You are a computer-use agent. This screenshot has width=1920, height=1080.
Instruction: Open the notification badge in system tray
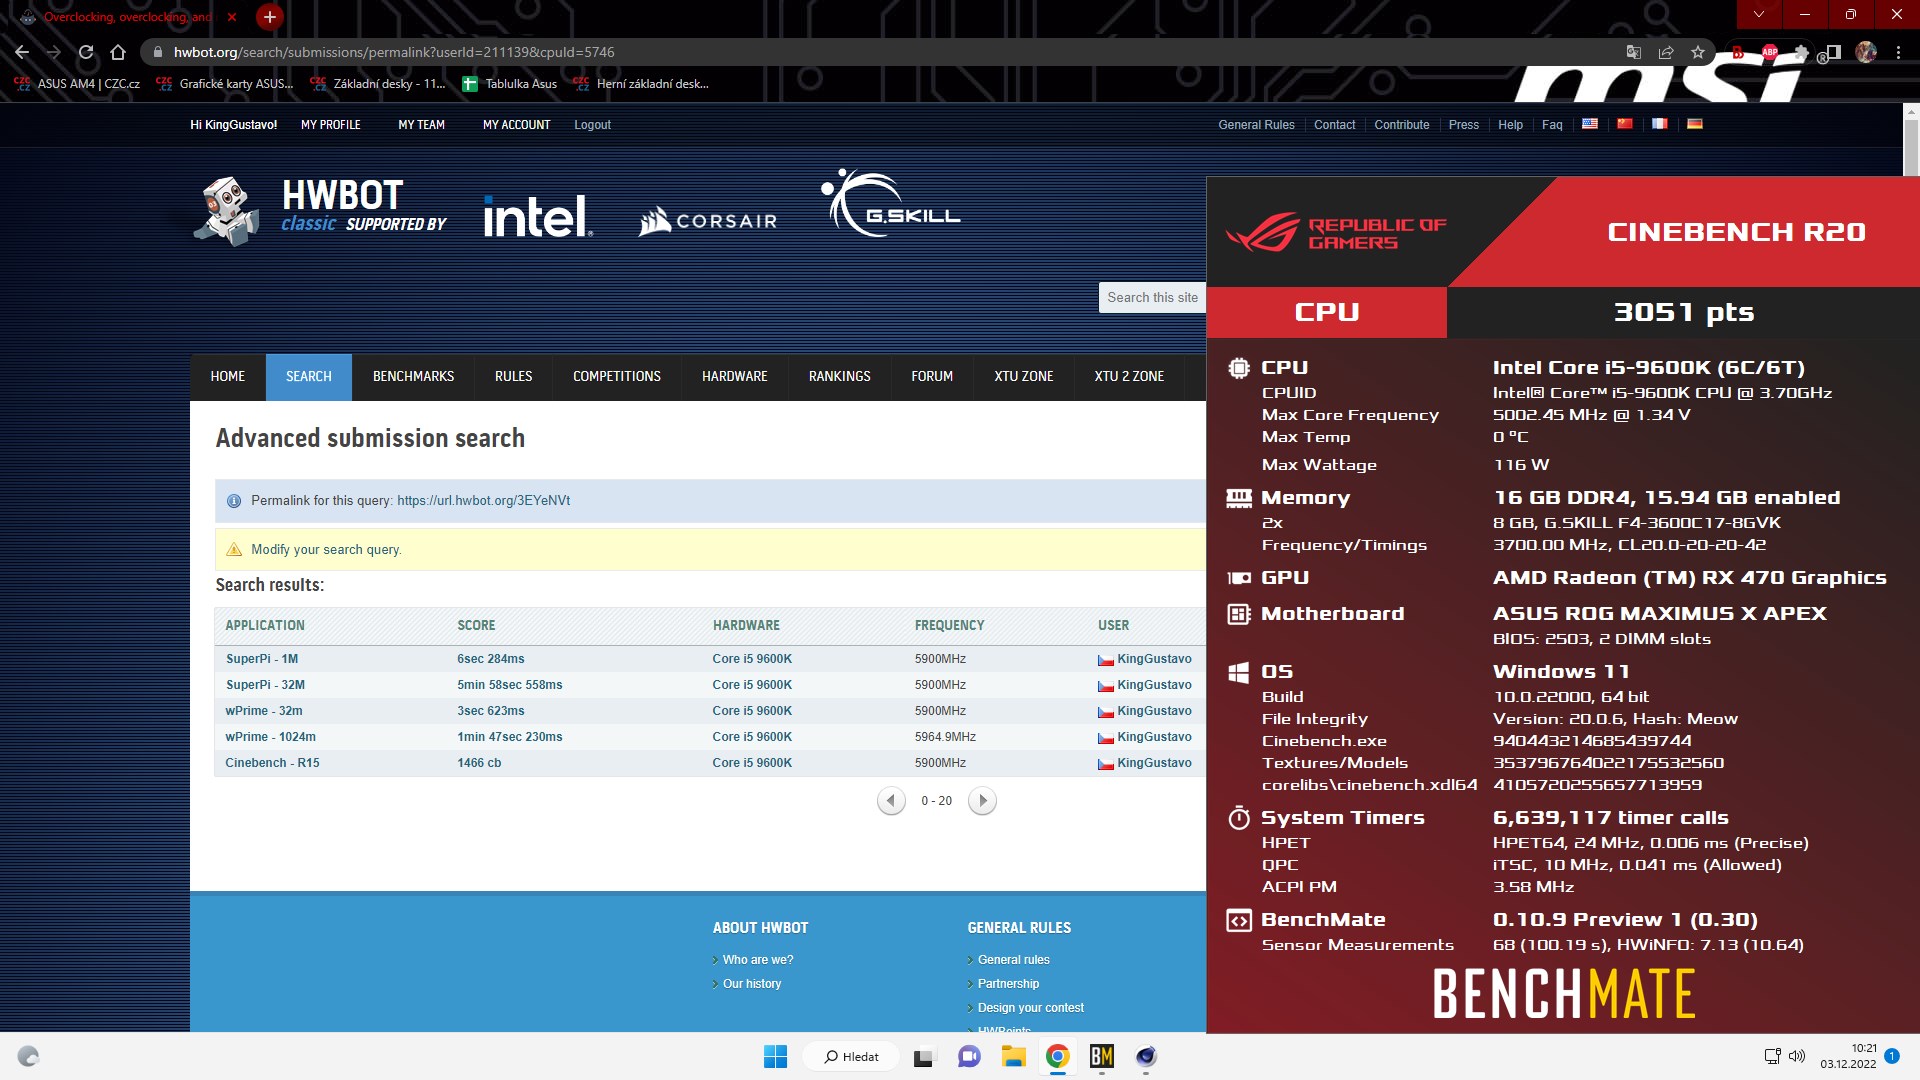click(1892, 1056)
